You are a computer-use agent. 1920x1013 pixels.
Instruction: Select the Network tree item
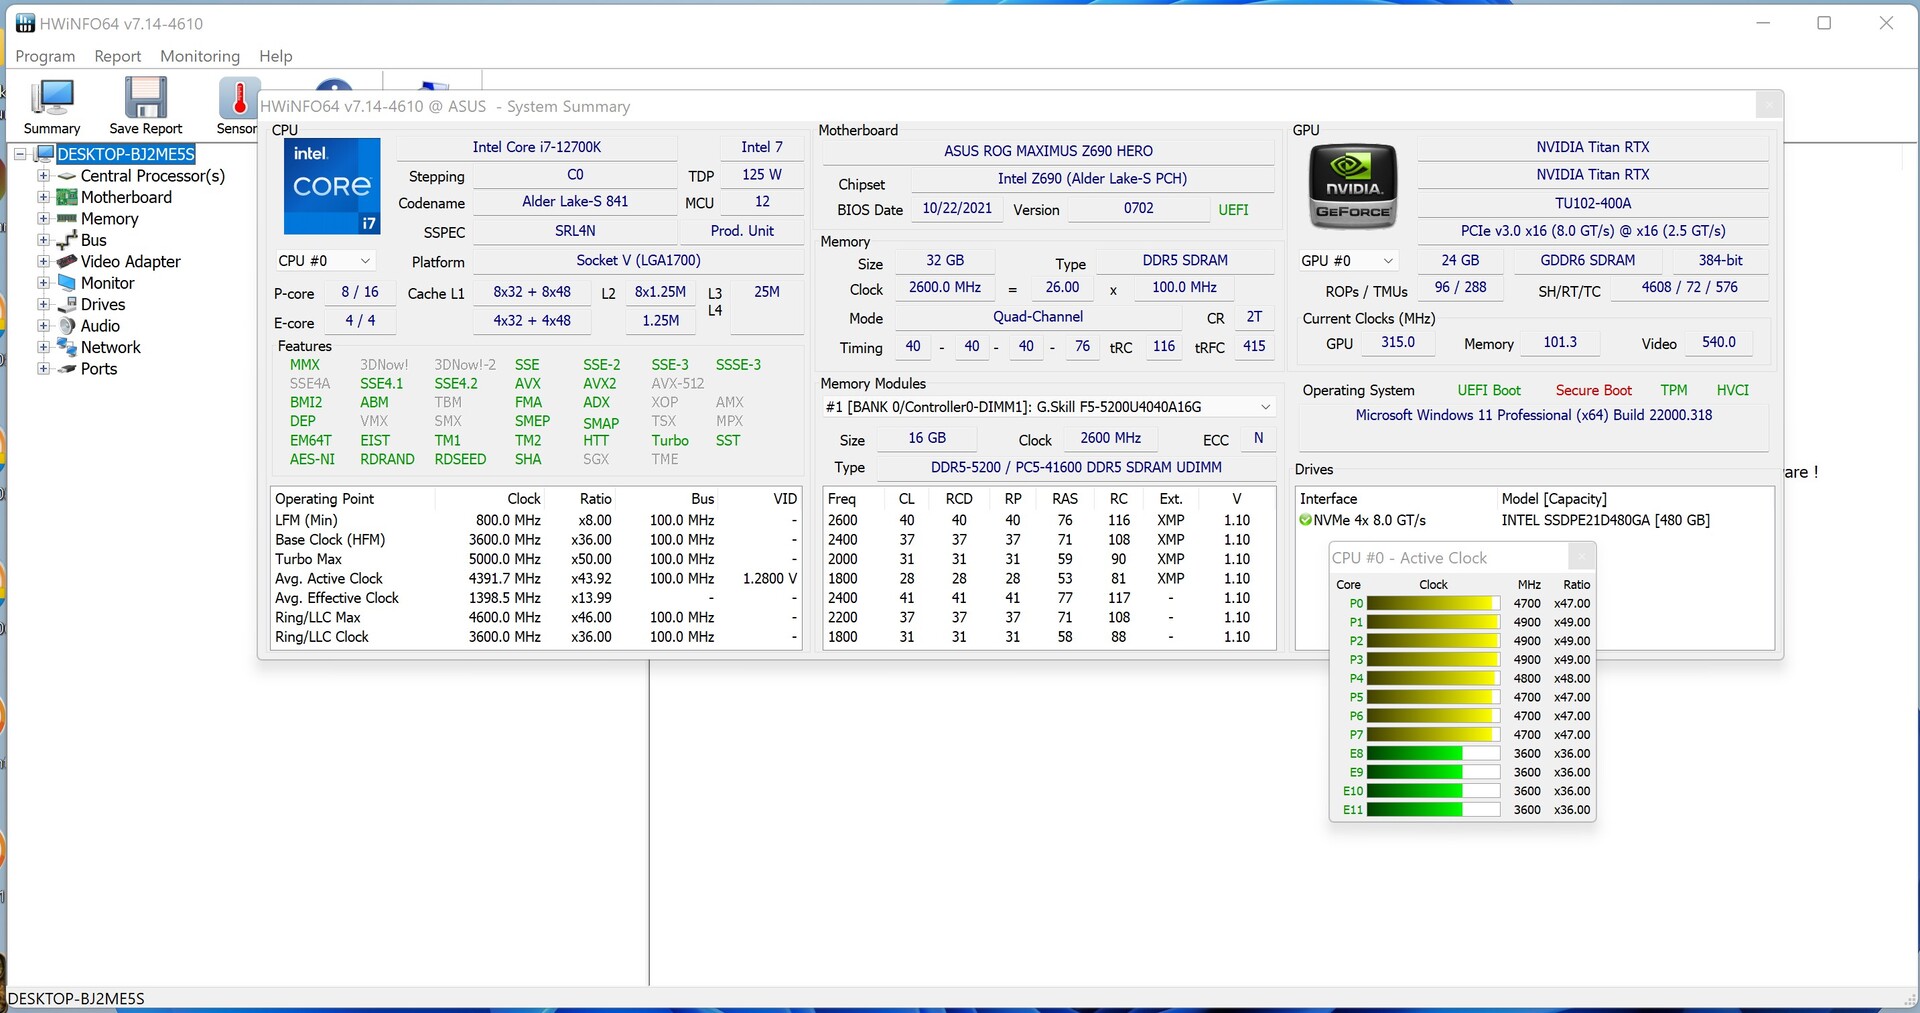click(x=111, y=347)
